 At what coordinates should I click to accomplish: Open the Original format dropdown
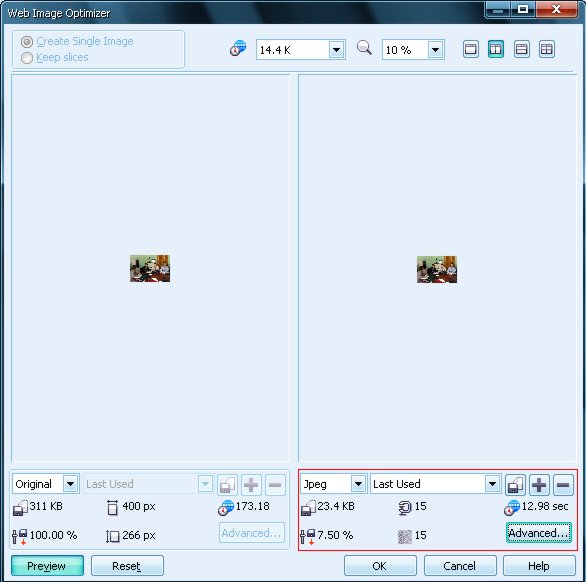click(70, 484)
